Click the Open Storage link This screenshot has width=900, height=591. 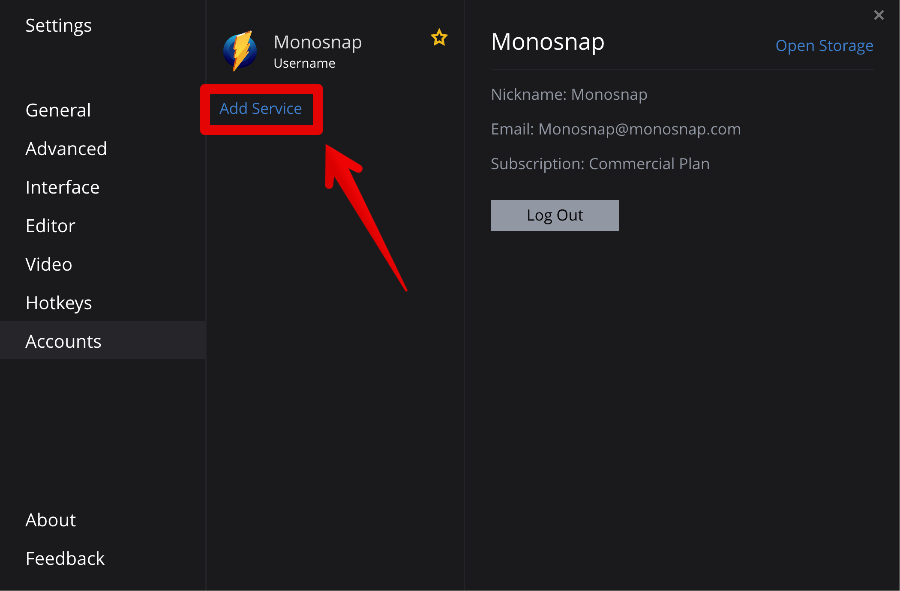[x=824, y=45]
